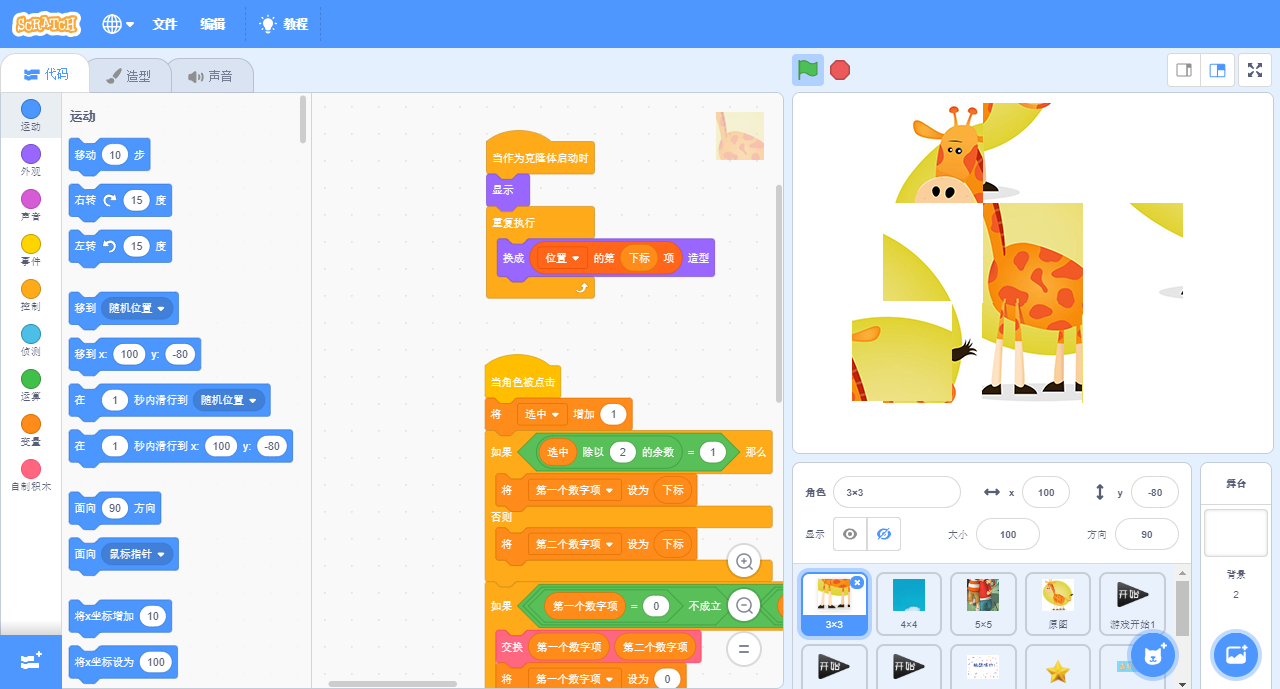
Task: Click the sprite y position field
Action: click(1155, 492)
